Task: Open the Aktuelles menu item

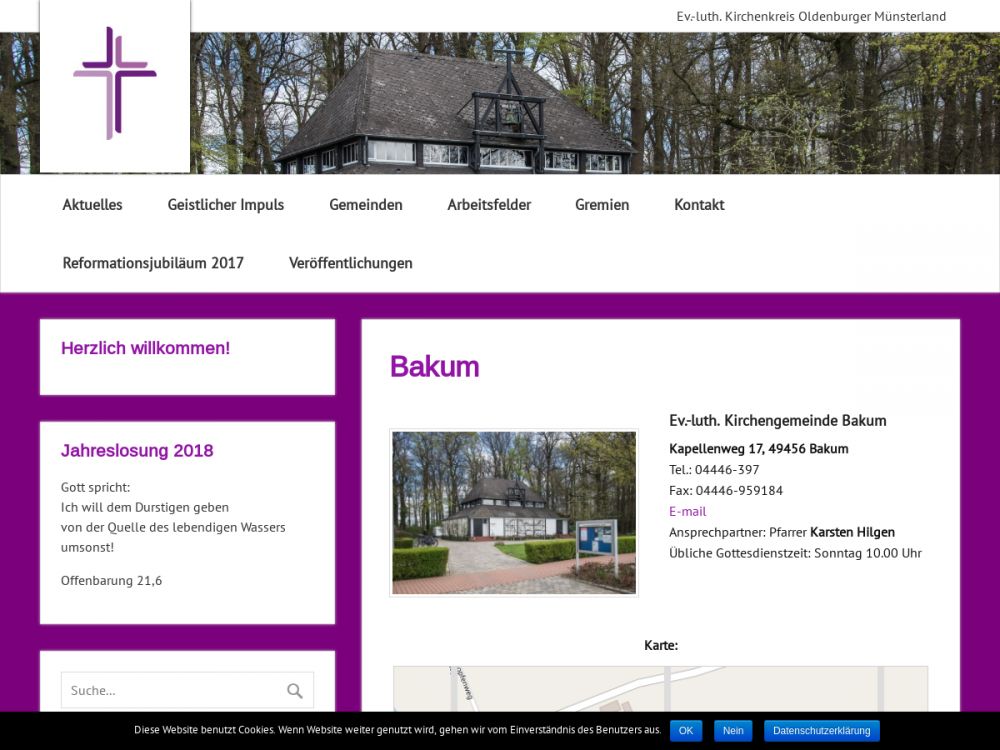Action: click(92, 205)
